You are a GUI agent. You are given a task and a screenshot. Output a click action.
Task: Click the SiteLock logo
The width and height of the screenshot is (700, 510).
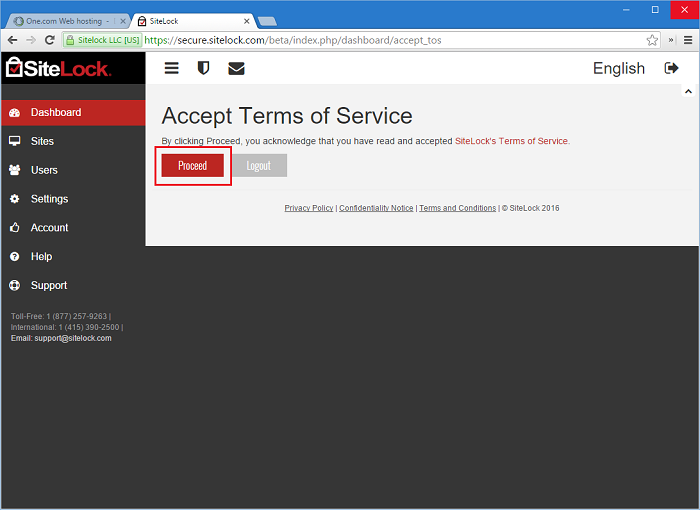(x=58, y=68)
